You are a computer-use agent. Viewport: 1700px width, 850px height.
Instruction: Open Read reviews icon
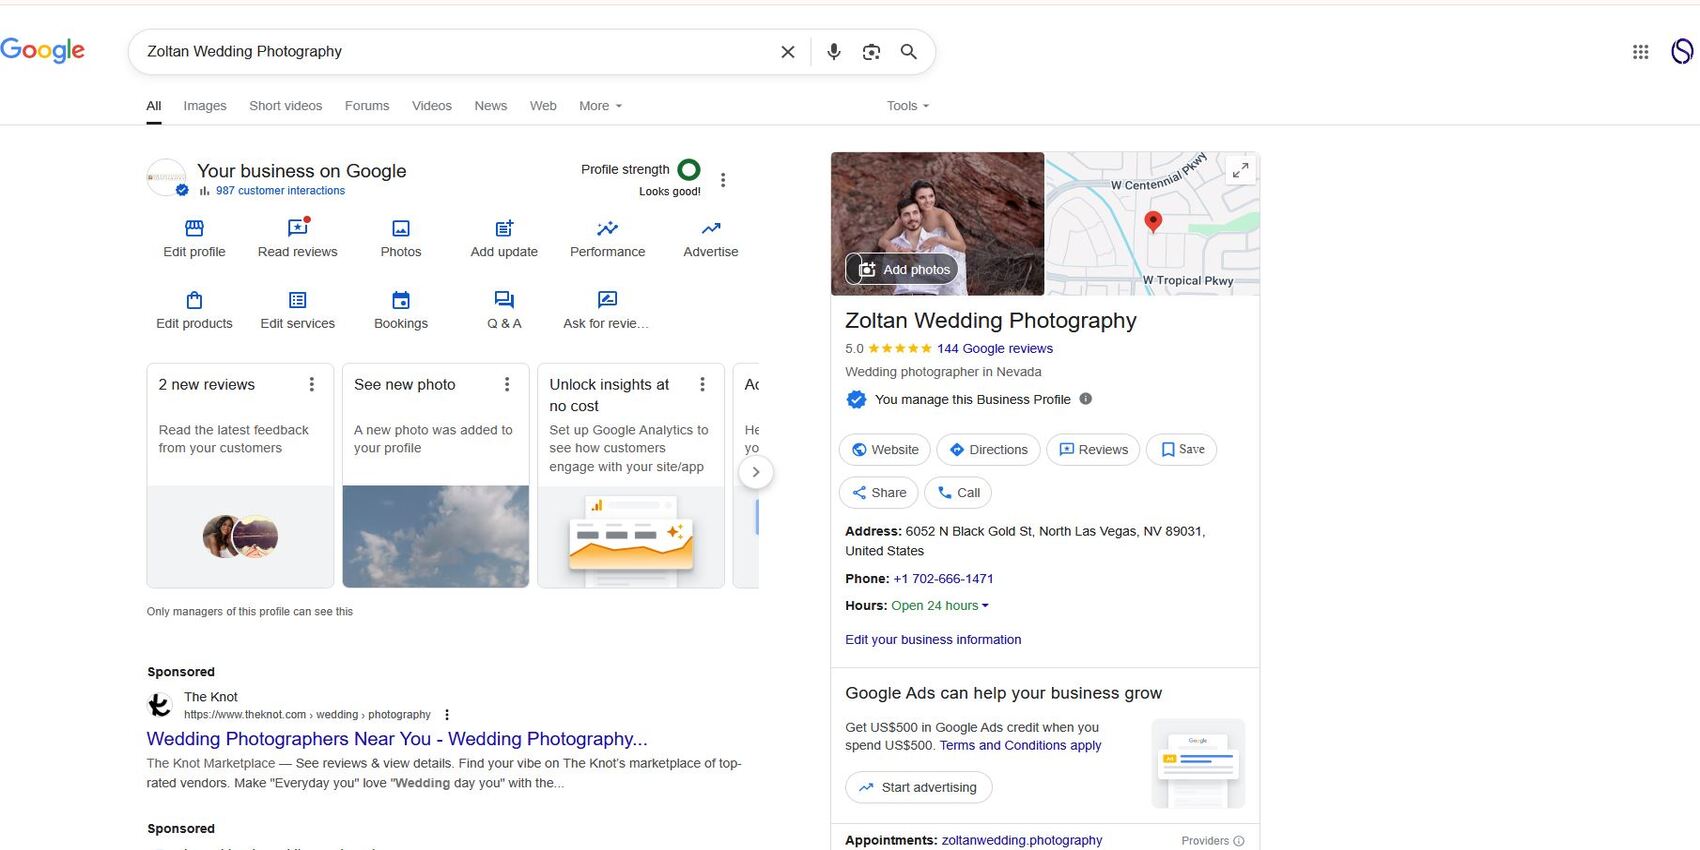click(x=297, y=229)
